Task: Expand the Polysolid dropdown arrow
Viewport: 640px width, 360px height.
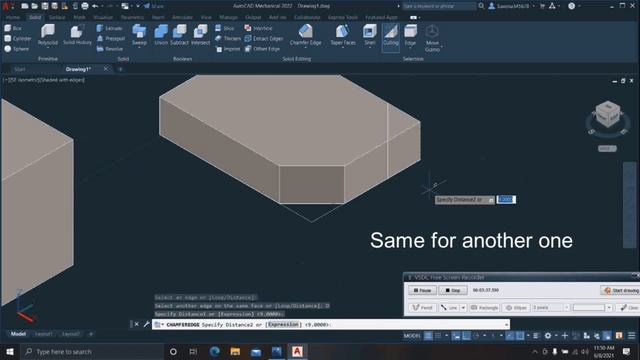Action: click(48, 47)
